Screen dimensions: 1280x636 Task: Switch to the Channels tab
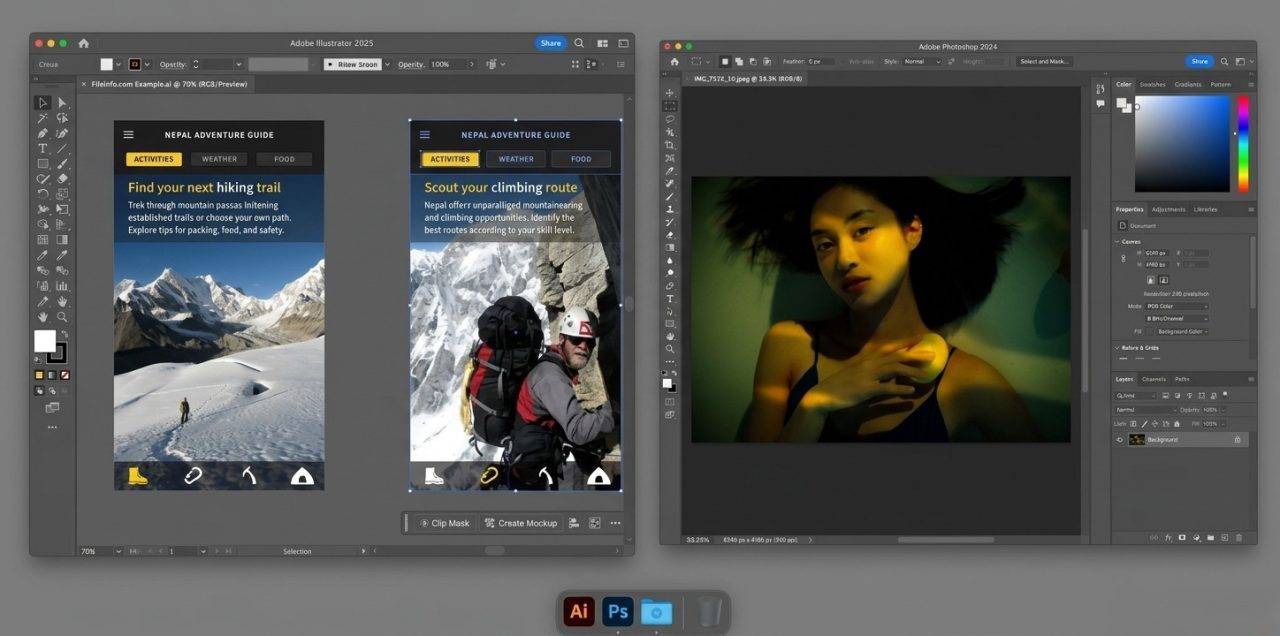[x=1154, y=379]
